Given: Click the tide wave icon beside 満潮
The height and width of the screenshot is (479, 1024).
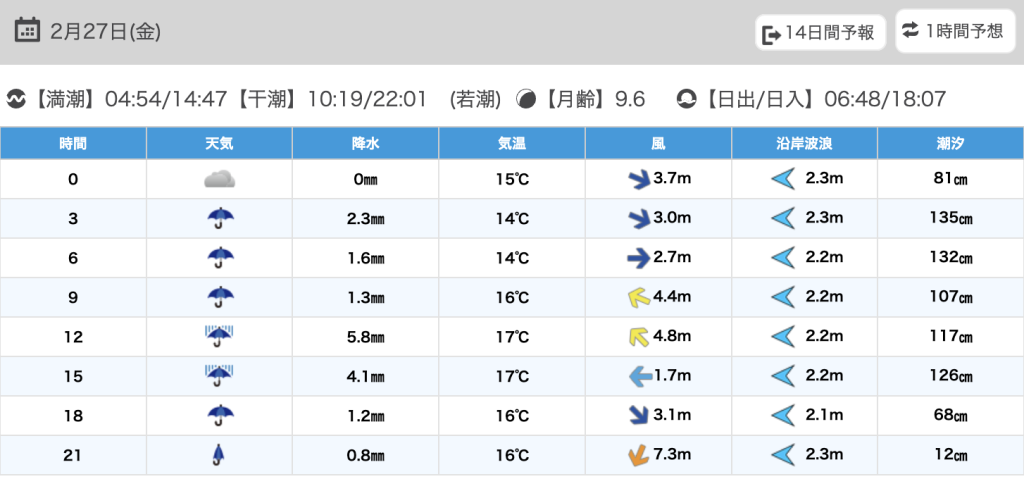Looking at the screenshot, I should pyautogui.click(x=17, y=99).
